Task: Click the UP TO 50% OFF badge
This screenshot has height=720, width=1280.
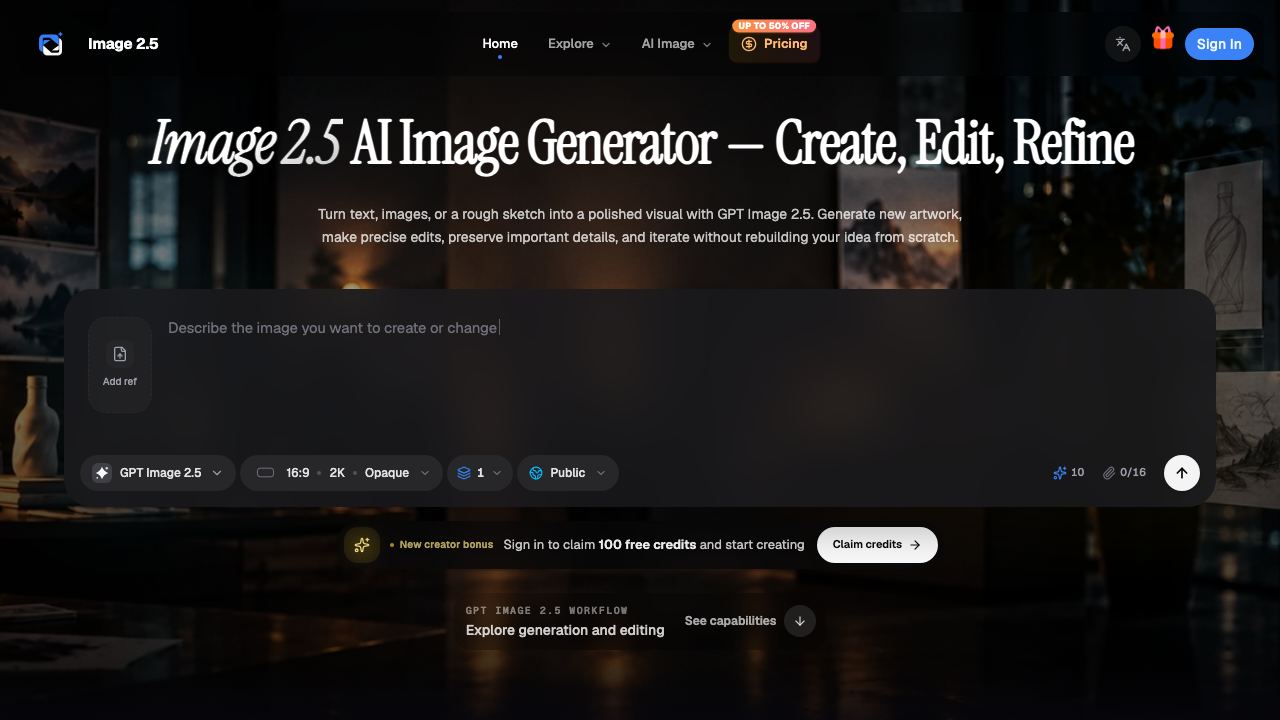Action: pos(774,26)
